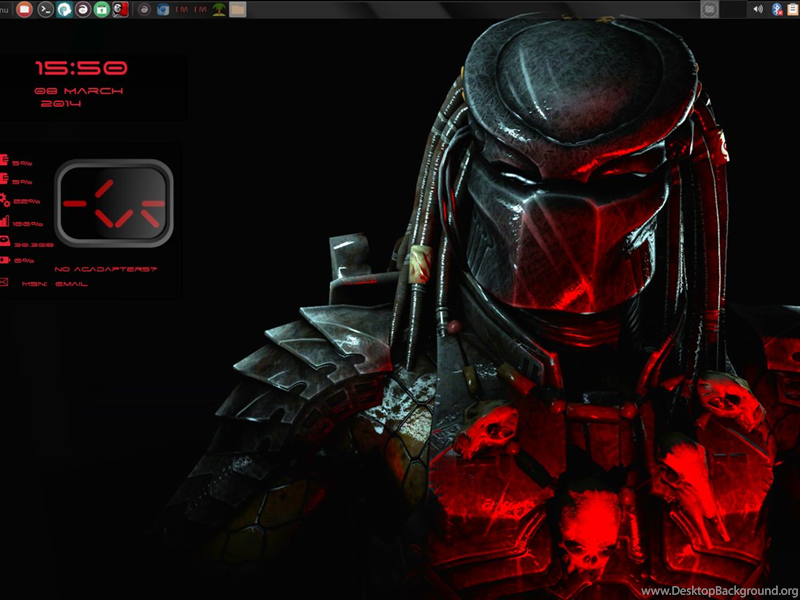Click the gear CPU icon in the widget
This screenshot has width=800, height=600.
[x=5, y=200]
